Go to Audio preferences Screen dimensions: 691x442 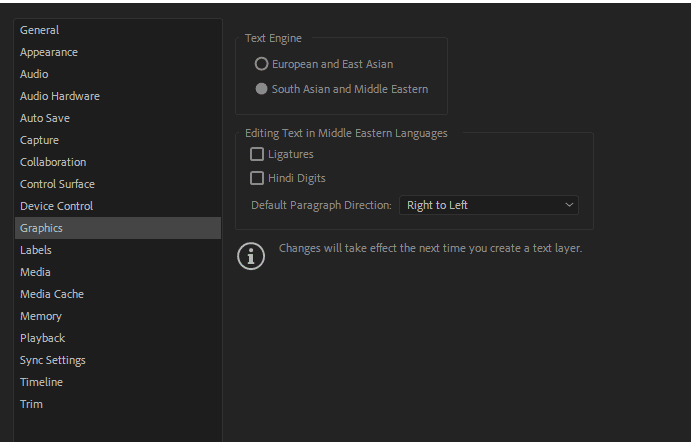[34, 74]
